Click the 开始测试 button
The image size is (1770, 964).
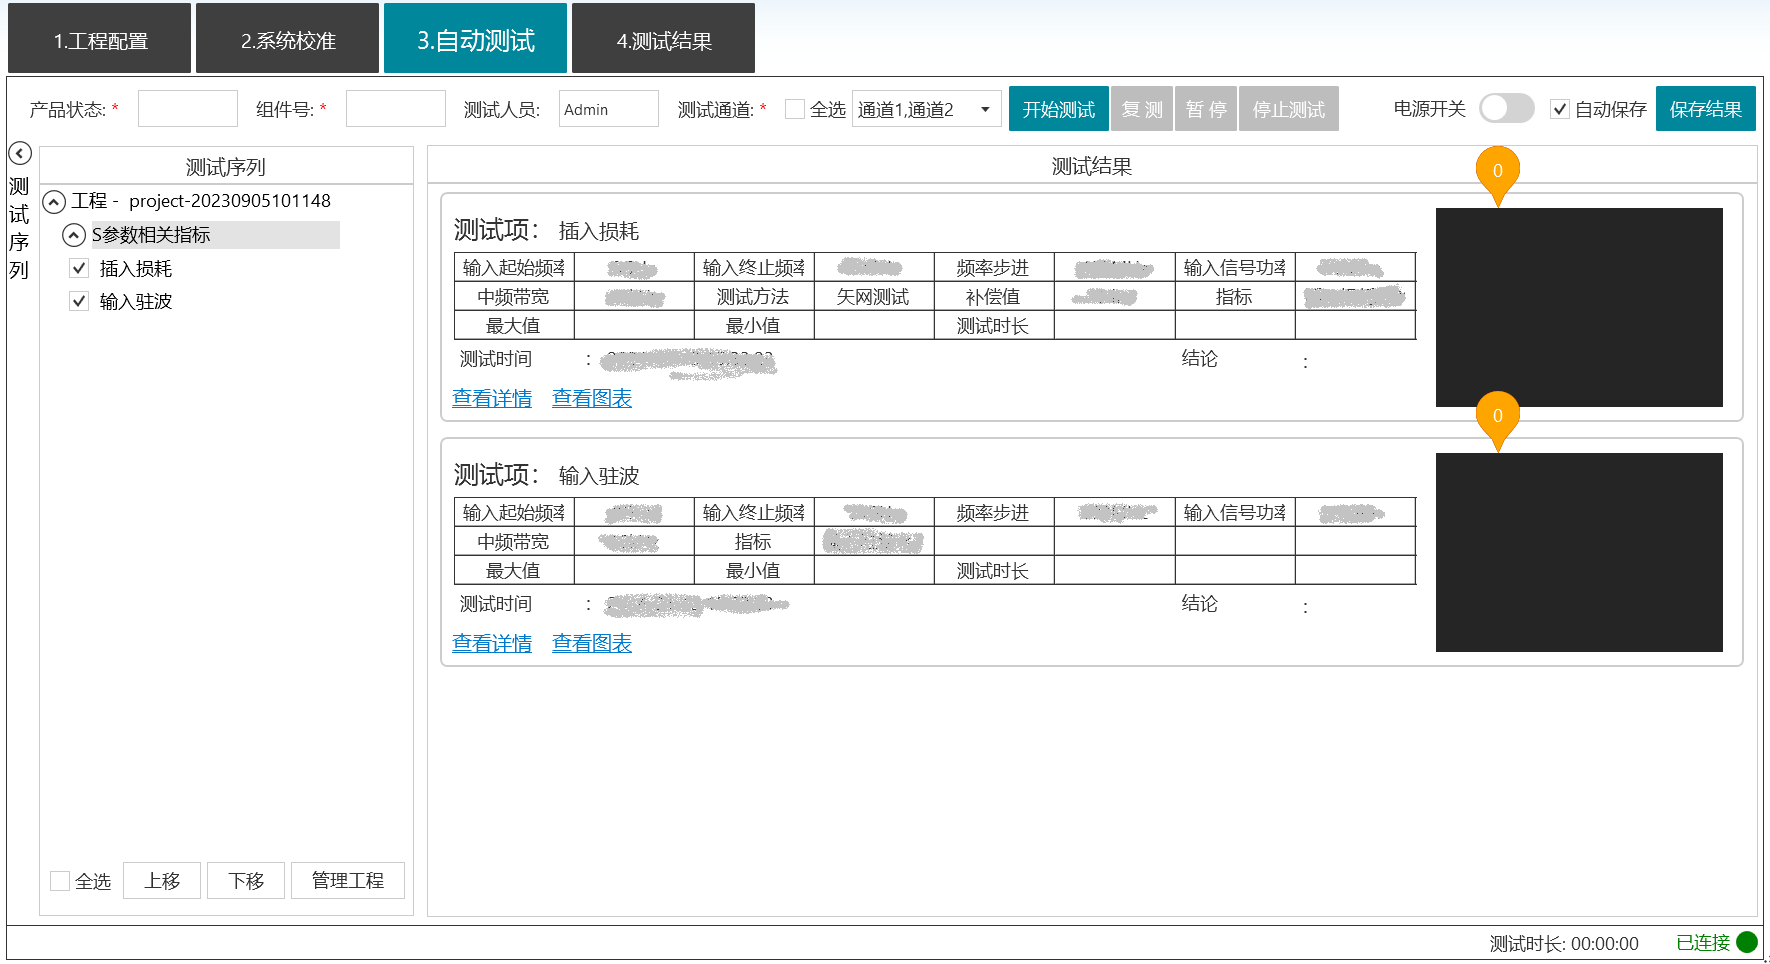[1059, 109]
